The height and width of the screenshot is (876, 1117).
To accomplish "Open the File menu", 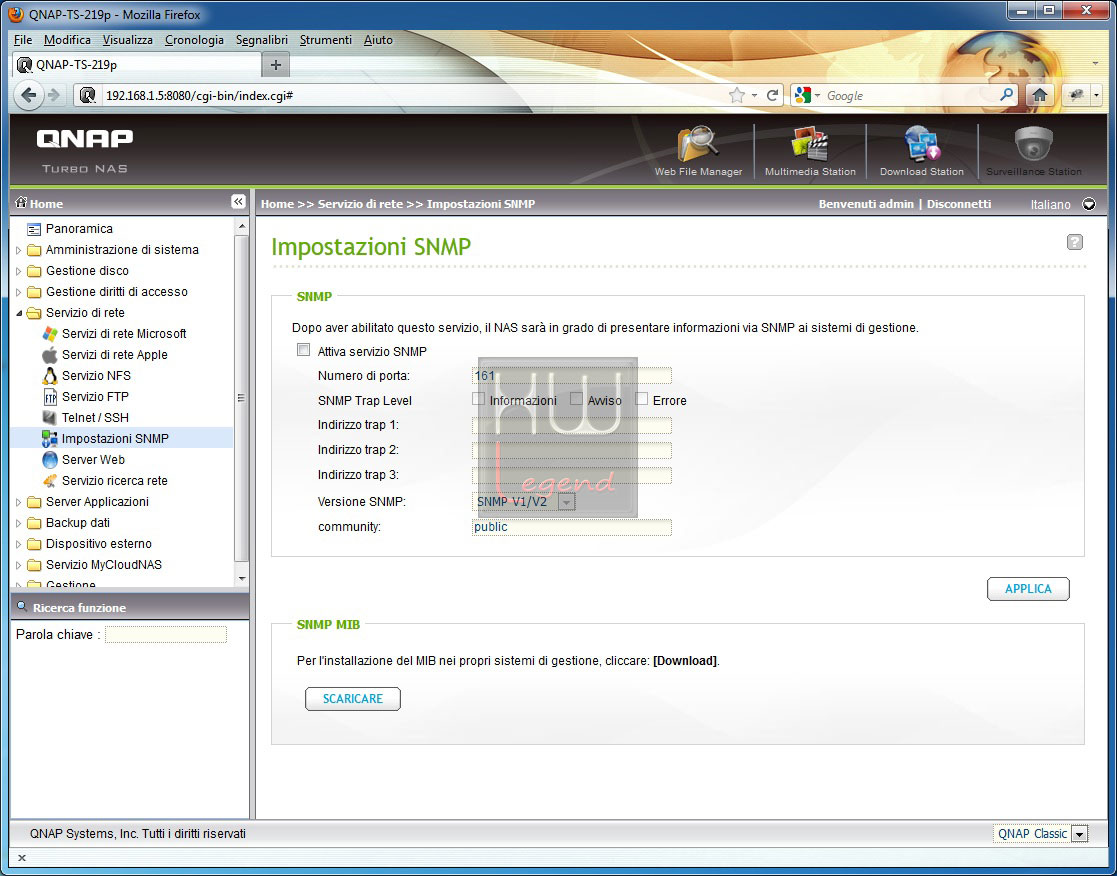I will coord(23,40).
